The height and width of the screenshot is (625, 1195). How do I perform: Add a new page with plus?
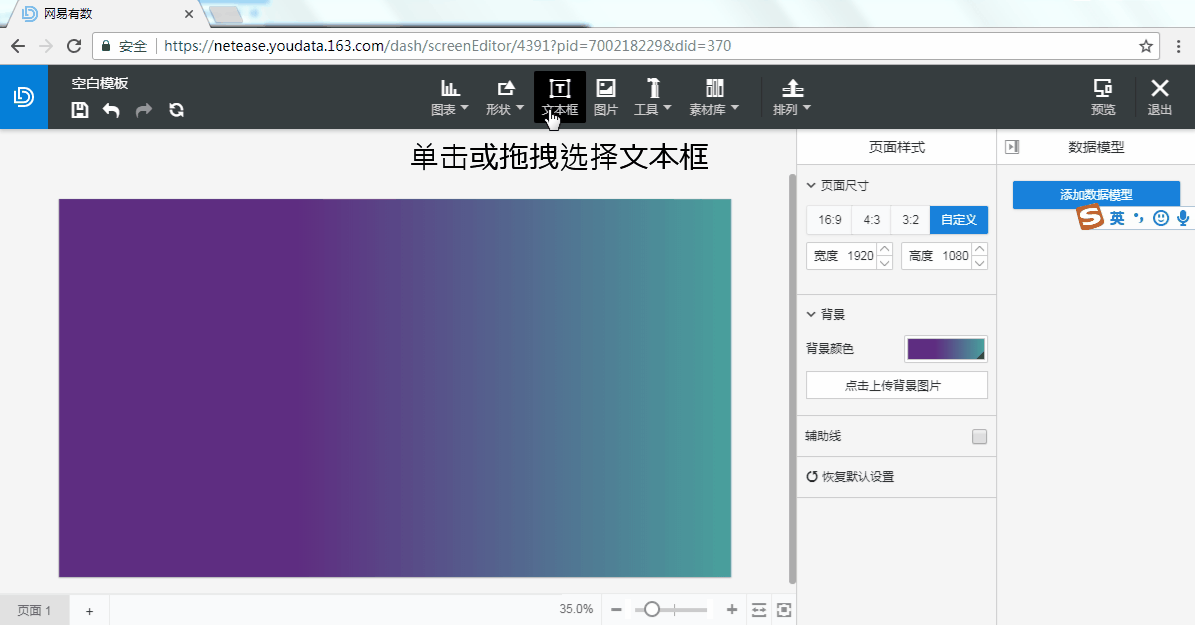click(x=89, y=611)
